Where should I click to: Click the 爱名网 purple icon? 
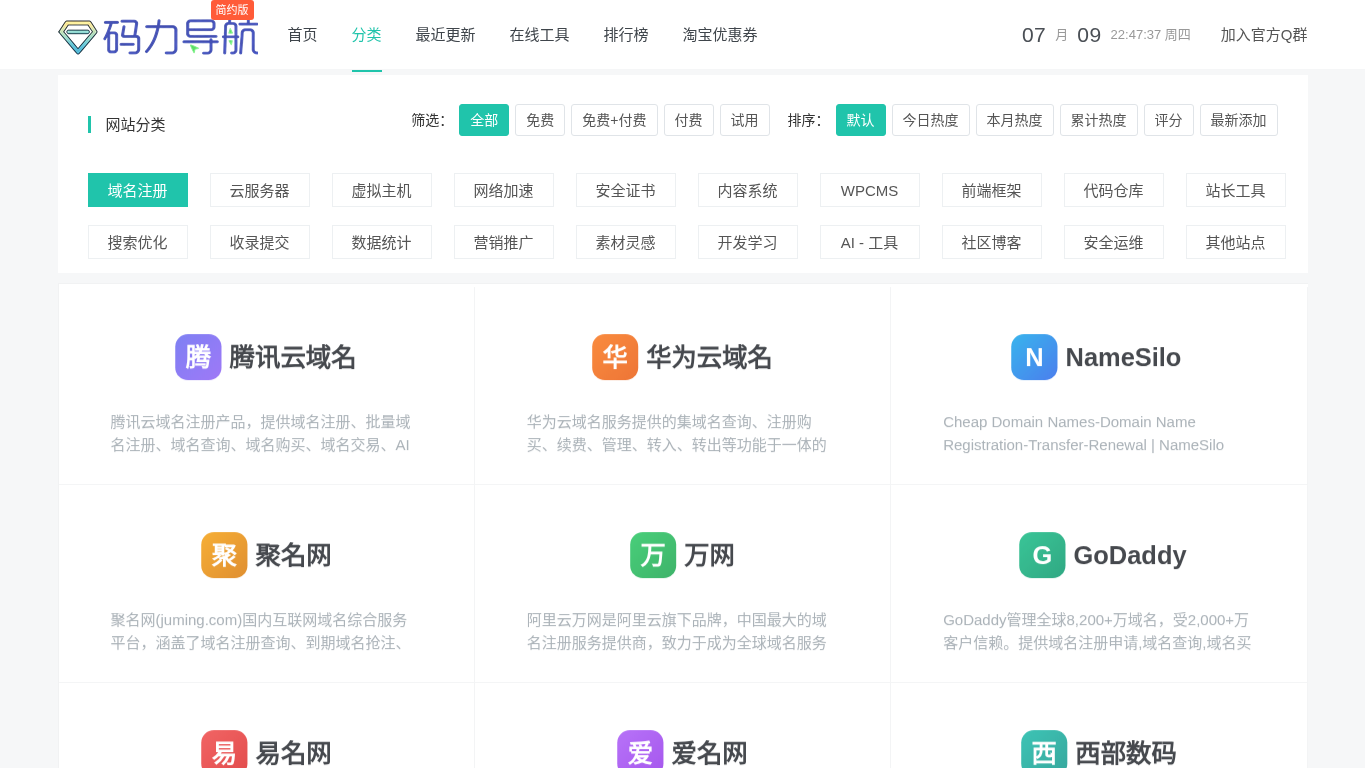tap(640, 749)
